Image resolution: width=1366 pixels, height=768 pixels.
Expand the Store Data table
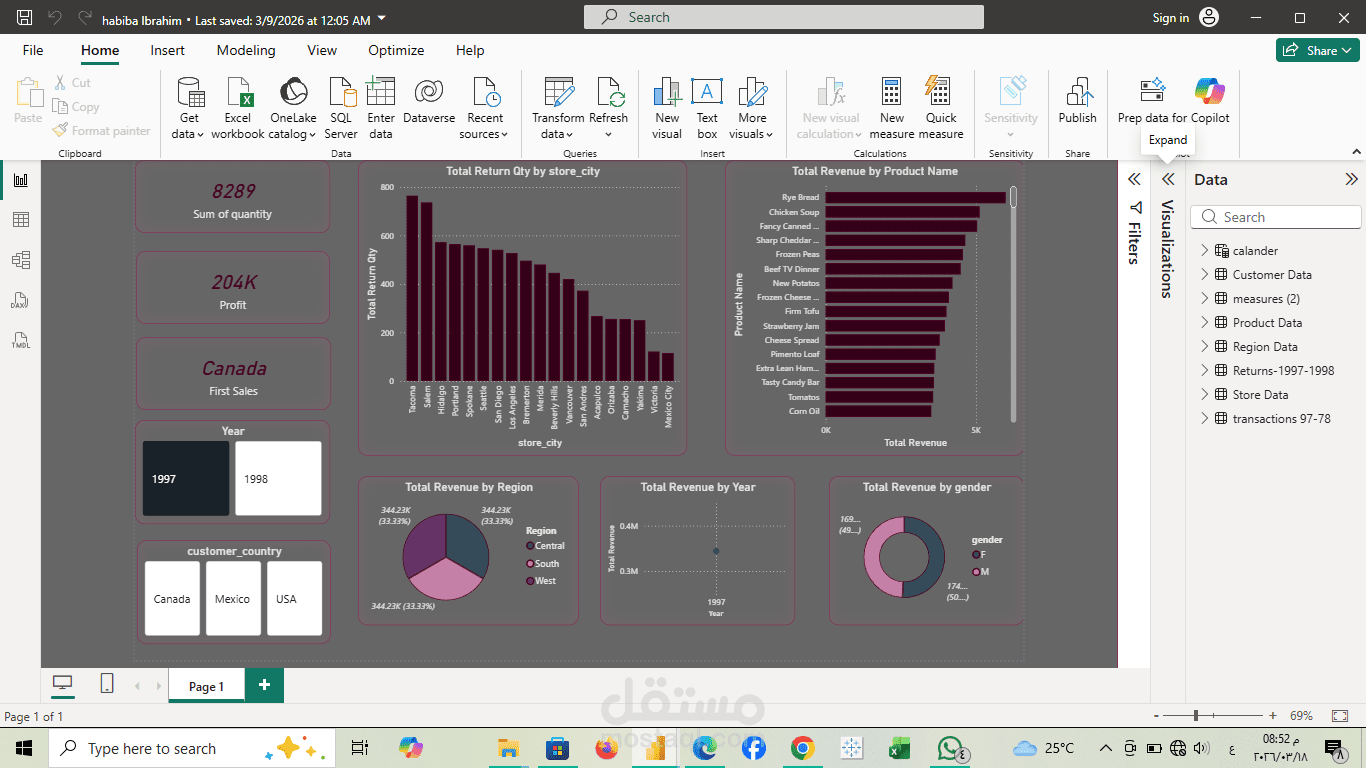pos(1204,395)
